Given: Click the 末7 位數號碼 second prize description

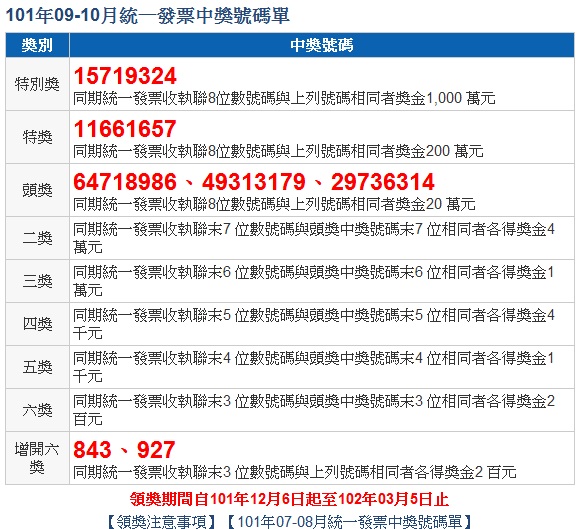Looking at the screenshot, I should [314, 238].
